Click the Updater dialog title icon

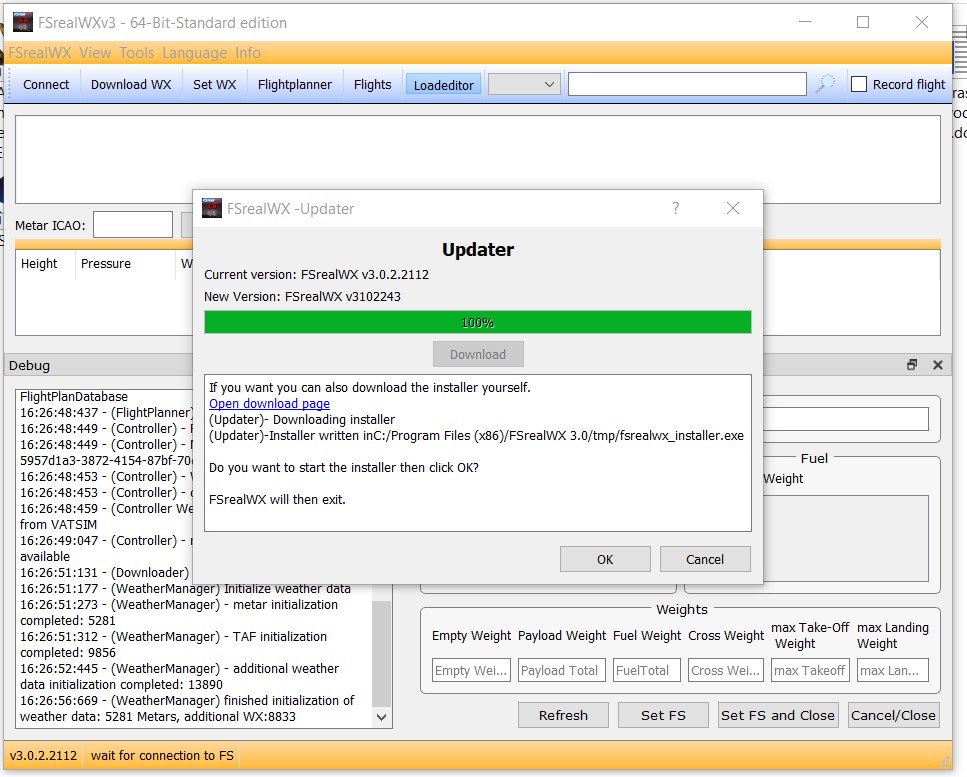click(212, 208)
